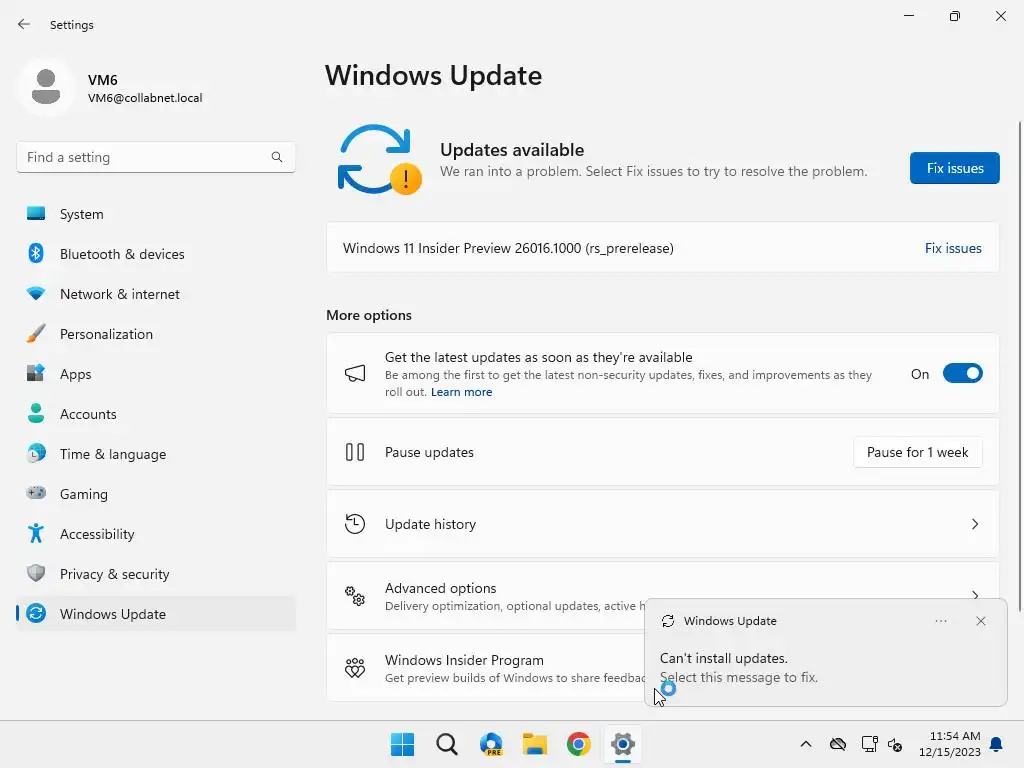Click the pause icon beside Pause updates
Image resolution: width=1024 pixels, height=768 pixels.
click(355, 452)
